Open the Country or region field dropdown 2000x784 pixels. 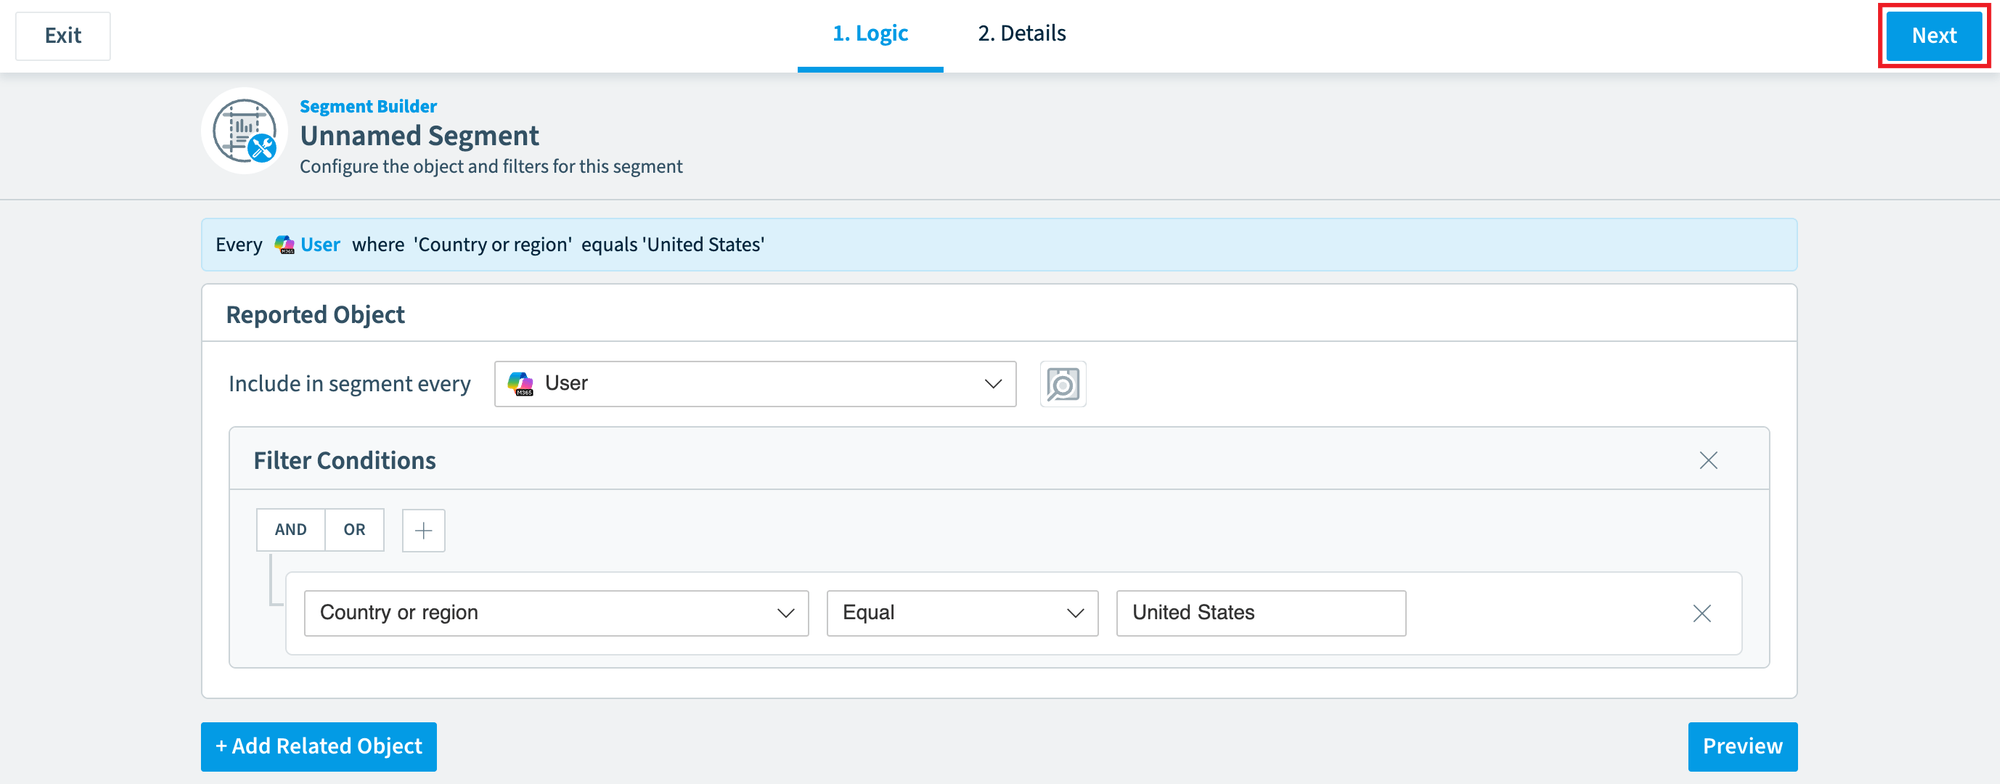pyautogui.click(x=556, y=613)
